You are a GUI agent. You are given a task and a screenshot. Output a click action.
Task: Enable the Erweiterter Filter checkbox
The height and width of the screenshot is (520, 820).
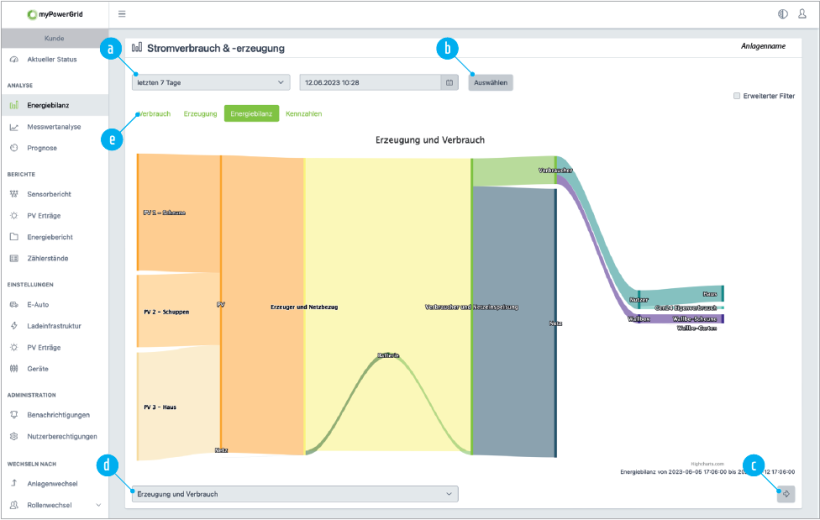click(x=737, y=96)
